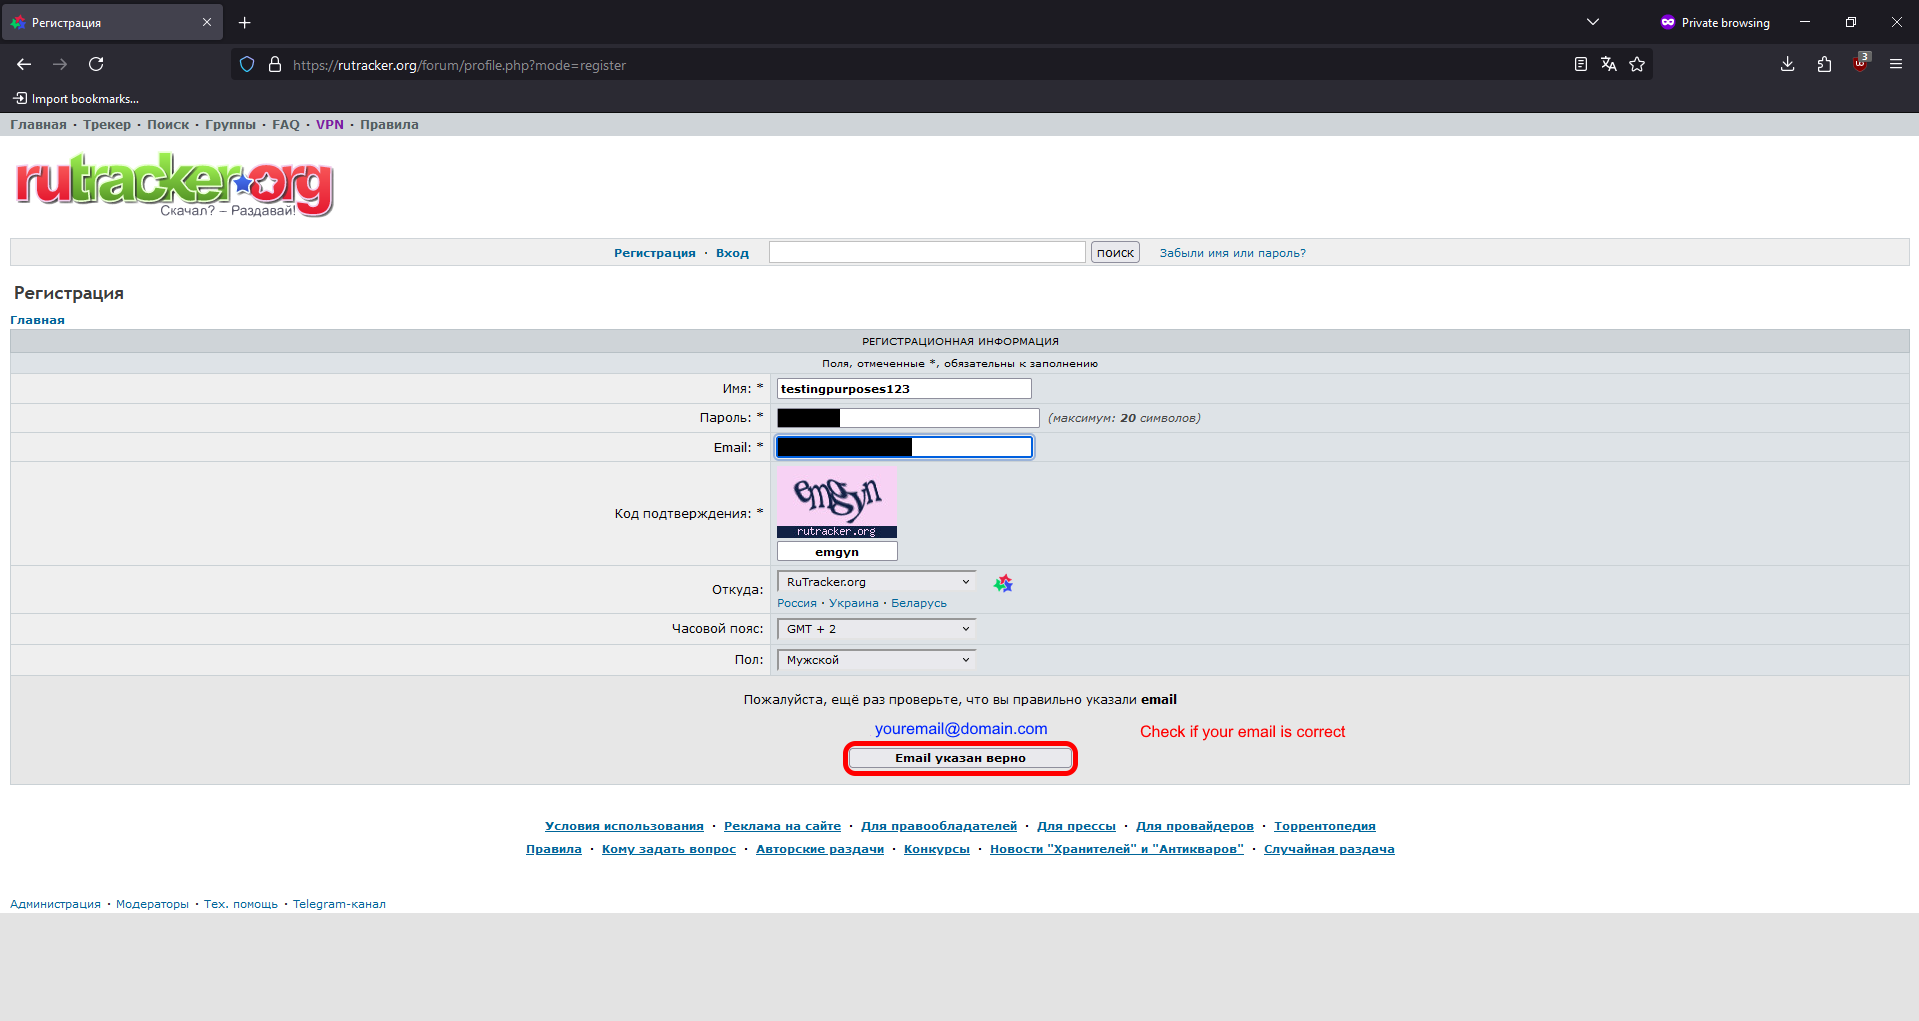Screen dimensions: 1919x1021
Task: Open Трекер menu item
Action: pyautogui.click(x=107, y=125)
